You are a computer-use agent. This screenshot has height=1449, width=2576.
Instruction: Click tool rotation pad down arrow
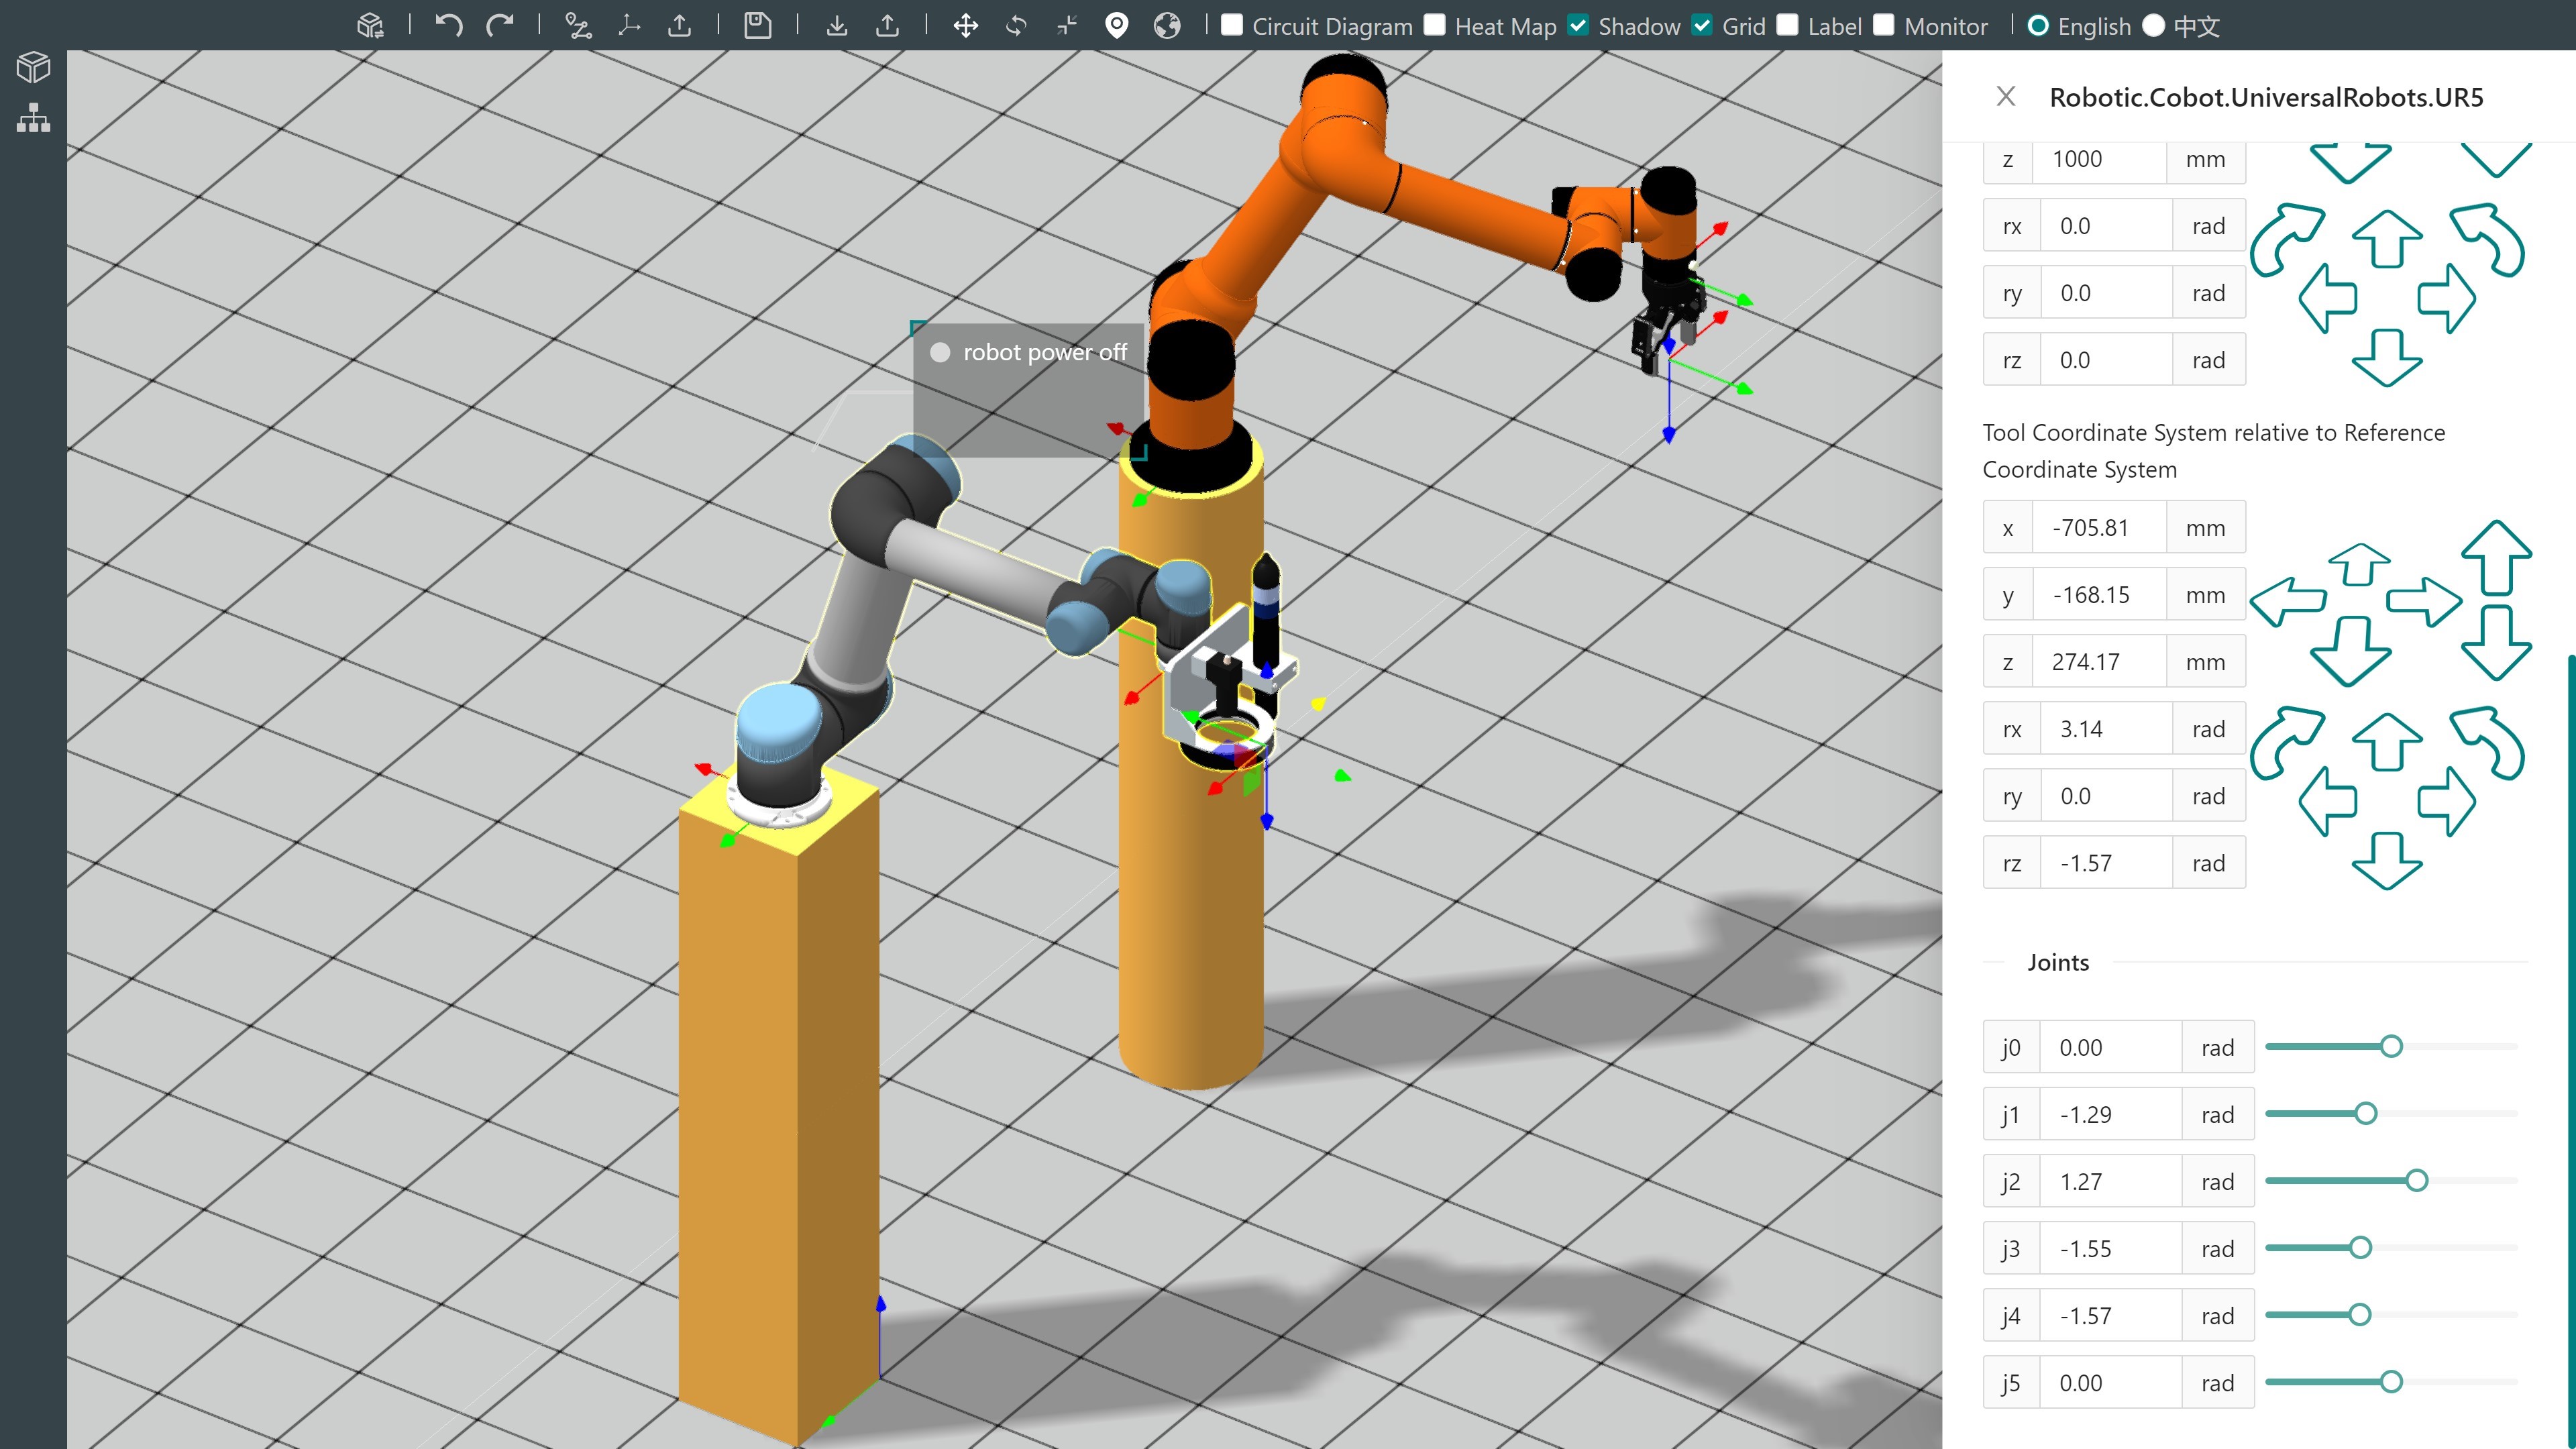click(2387, 861)
